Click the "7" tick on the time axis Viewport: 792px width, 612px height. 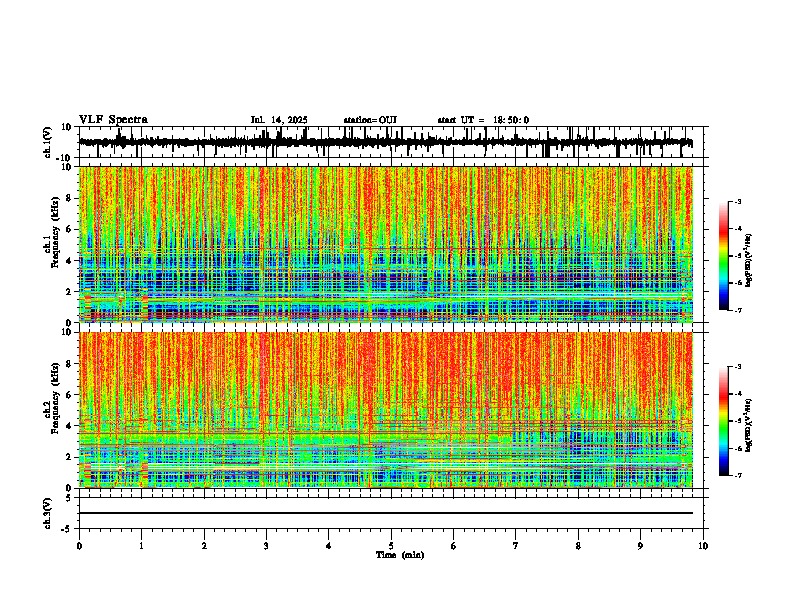[516, 546]
